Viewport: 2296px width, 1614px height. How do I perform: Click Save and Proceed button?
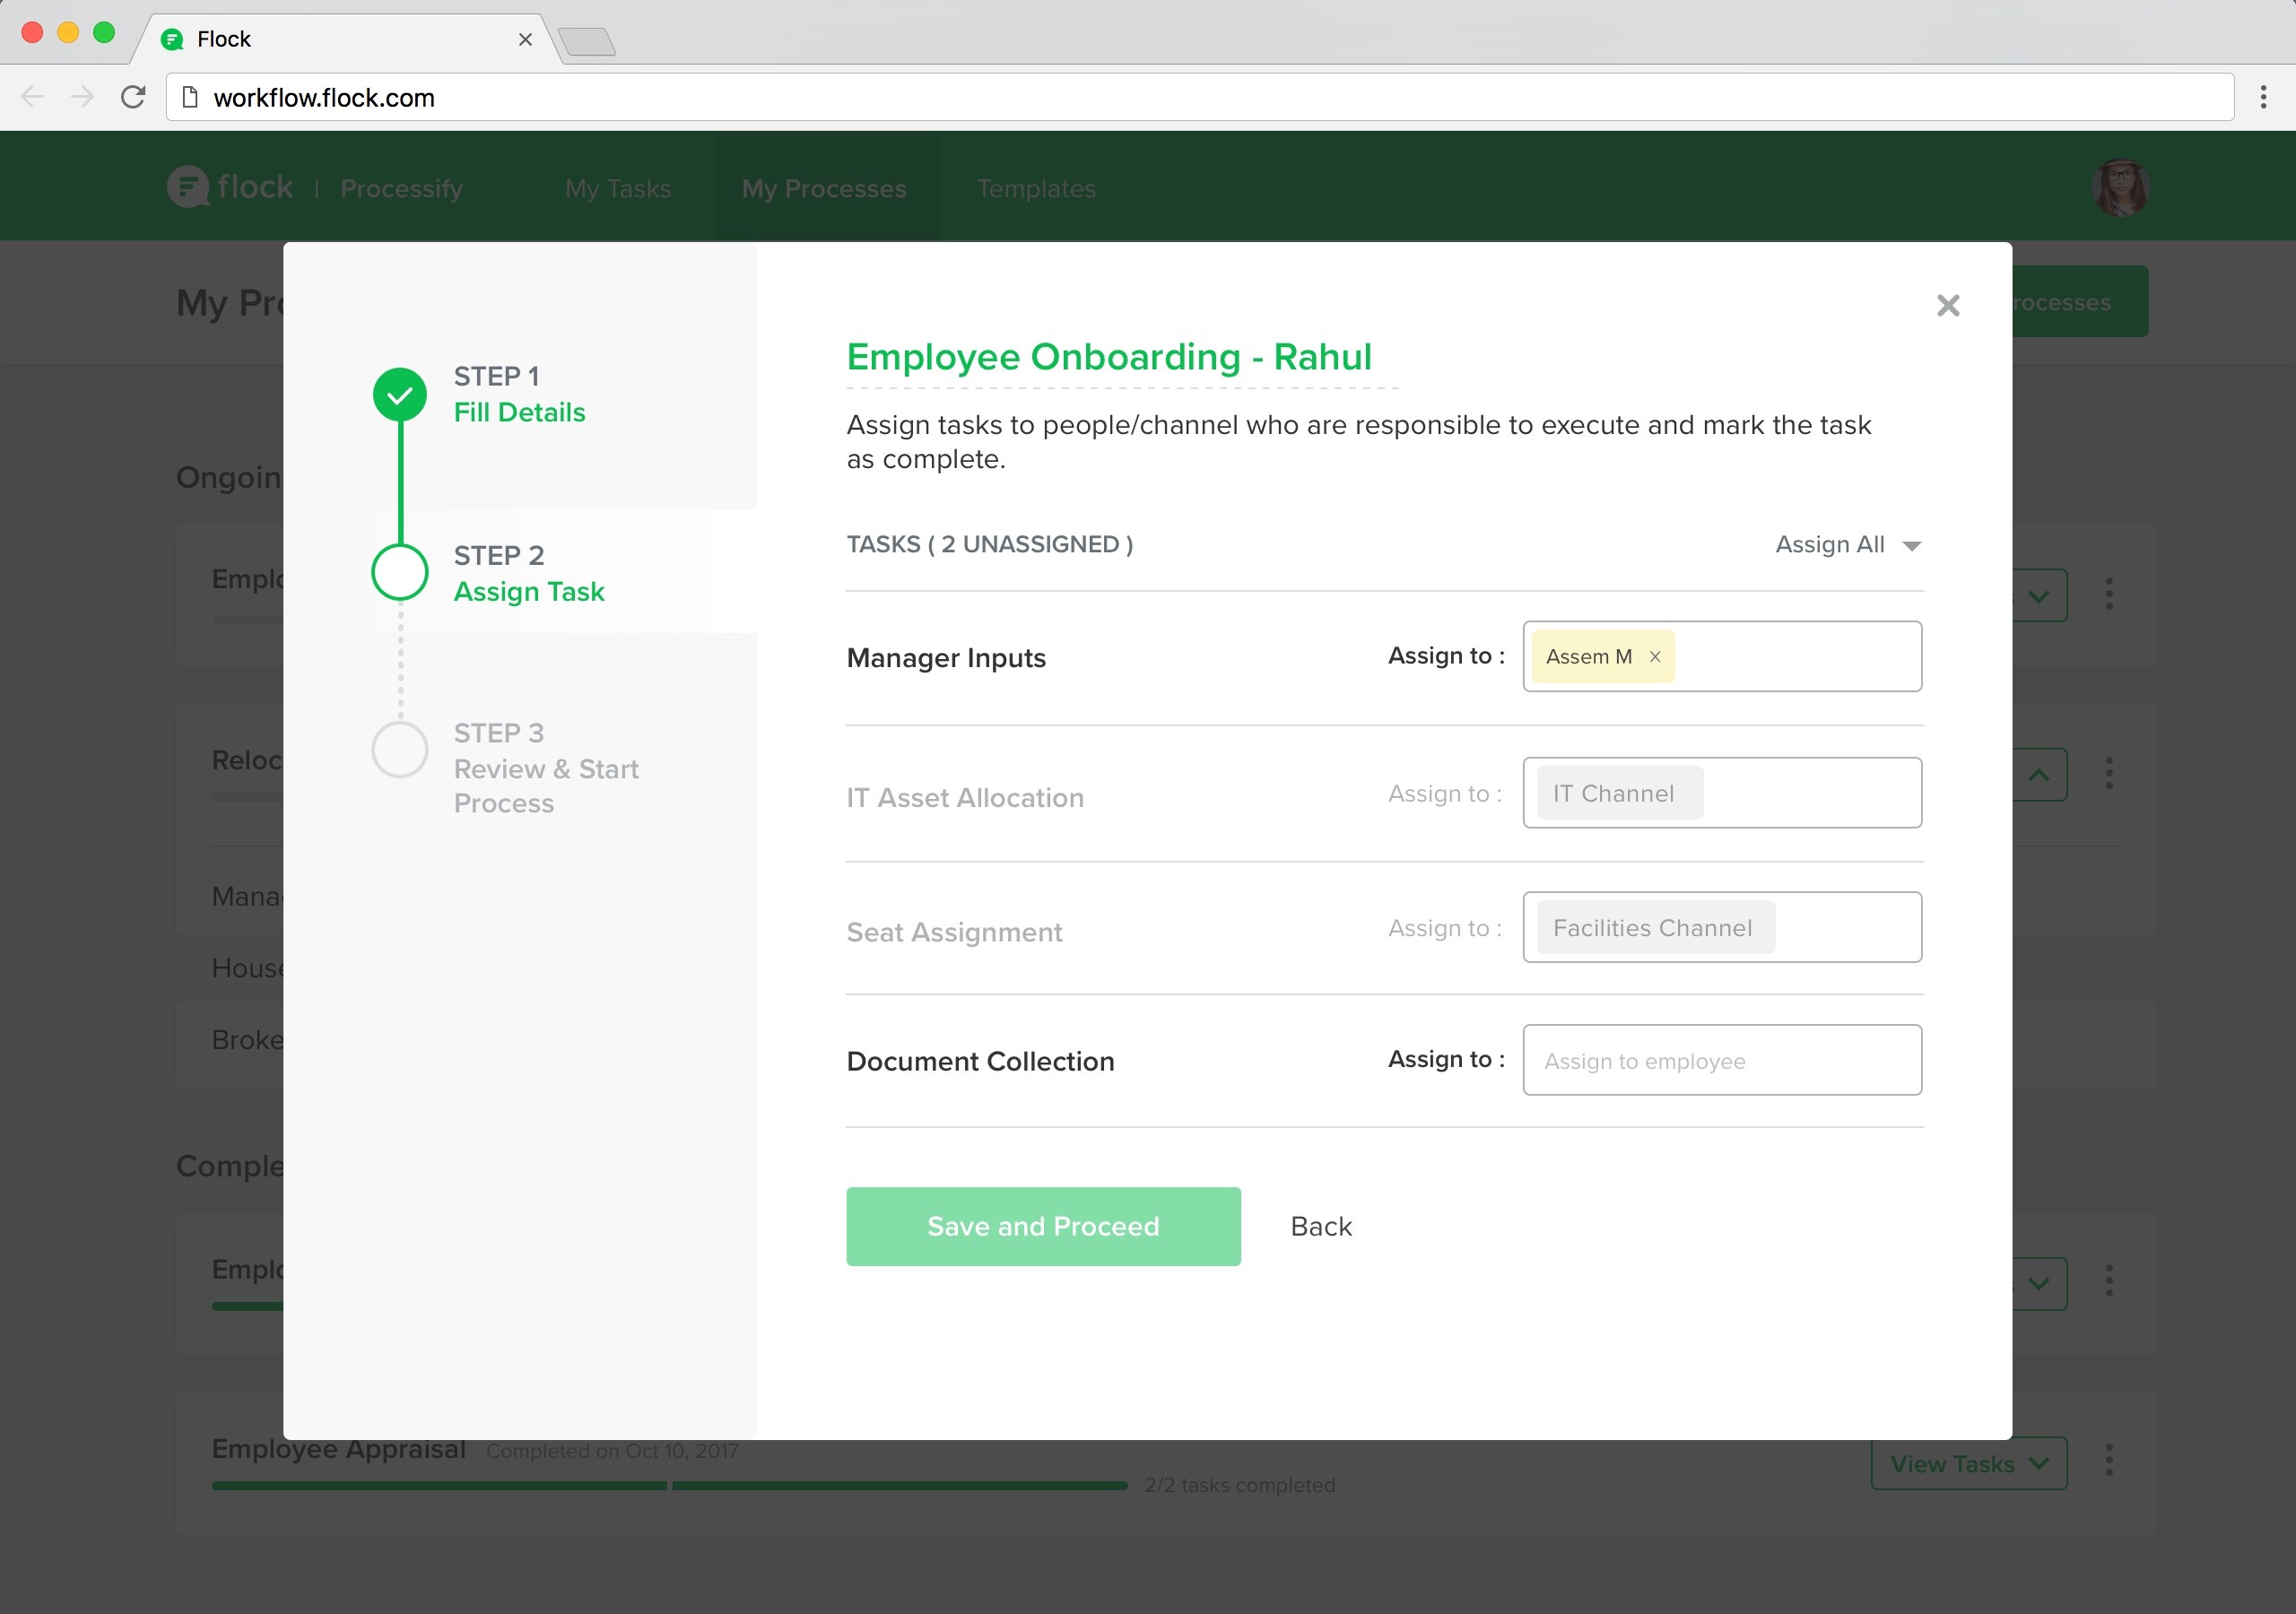(1043, 1226)
